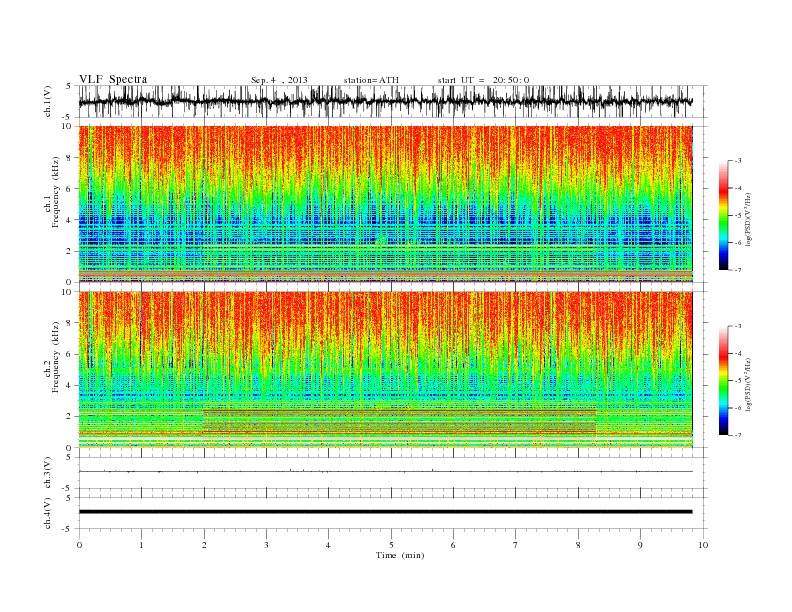Click the 6 kHz tick of ch.1 spectrogram
The width and height of the screenshot is (792, 612).
(69, 189)
